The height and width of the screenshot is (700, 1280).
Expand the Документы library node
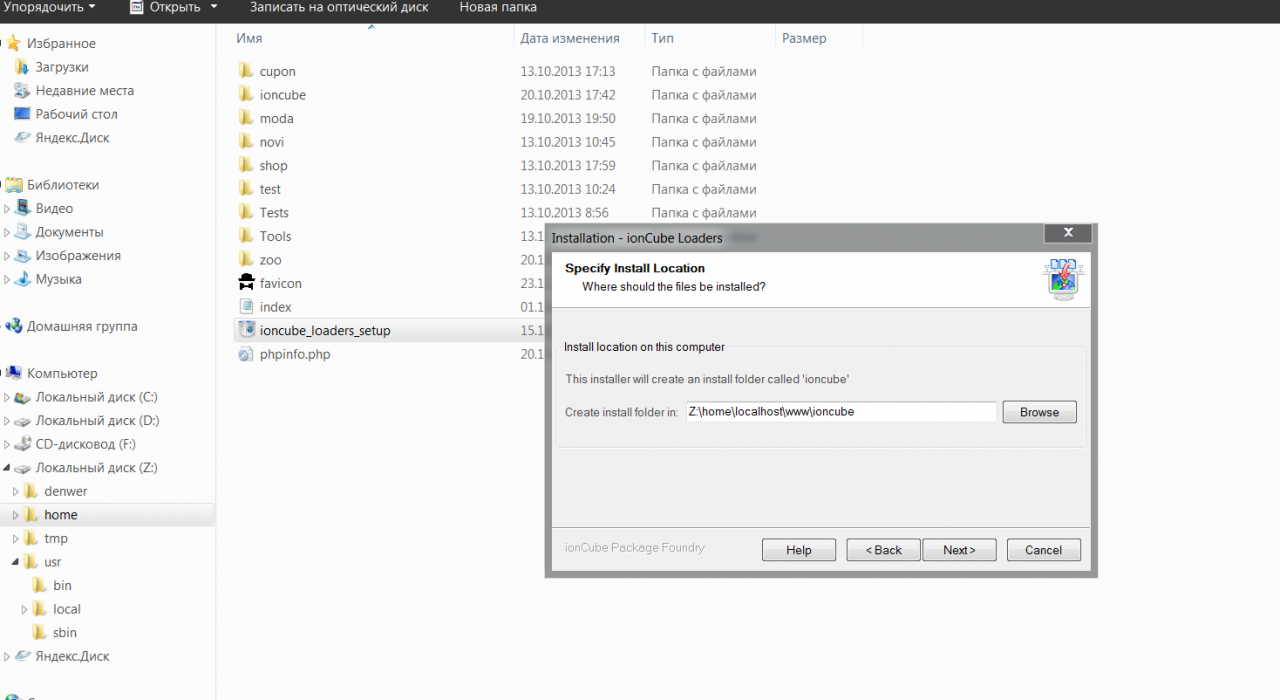click(x=7, y=233)
